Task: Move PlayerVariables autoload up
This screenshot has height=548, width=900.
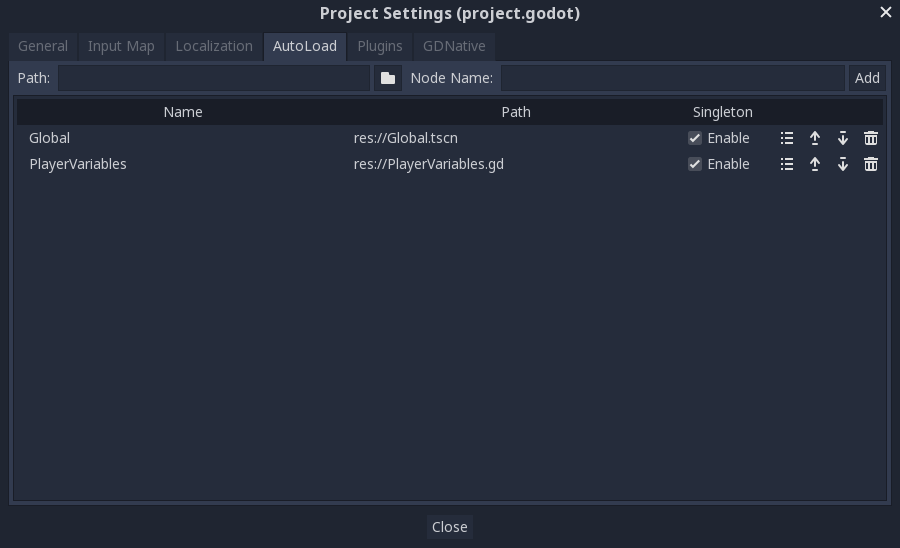Action: pos(815,164)
